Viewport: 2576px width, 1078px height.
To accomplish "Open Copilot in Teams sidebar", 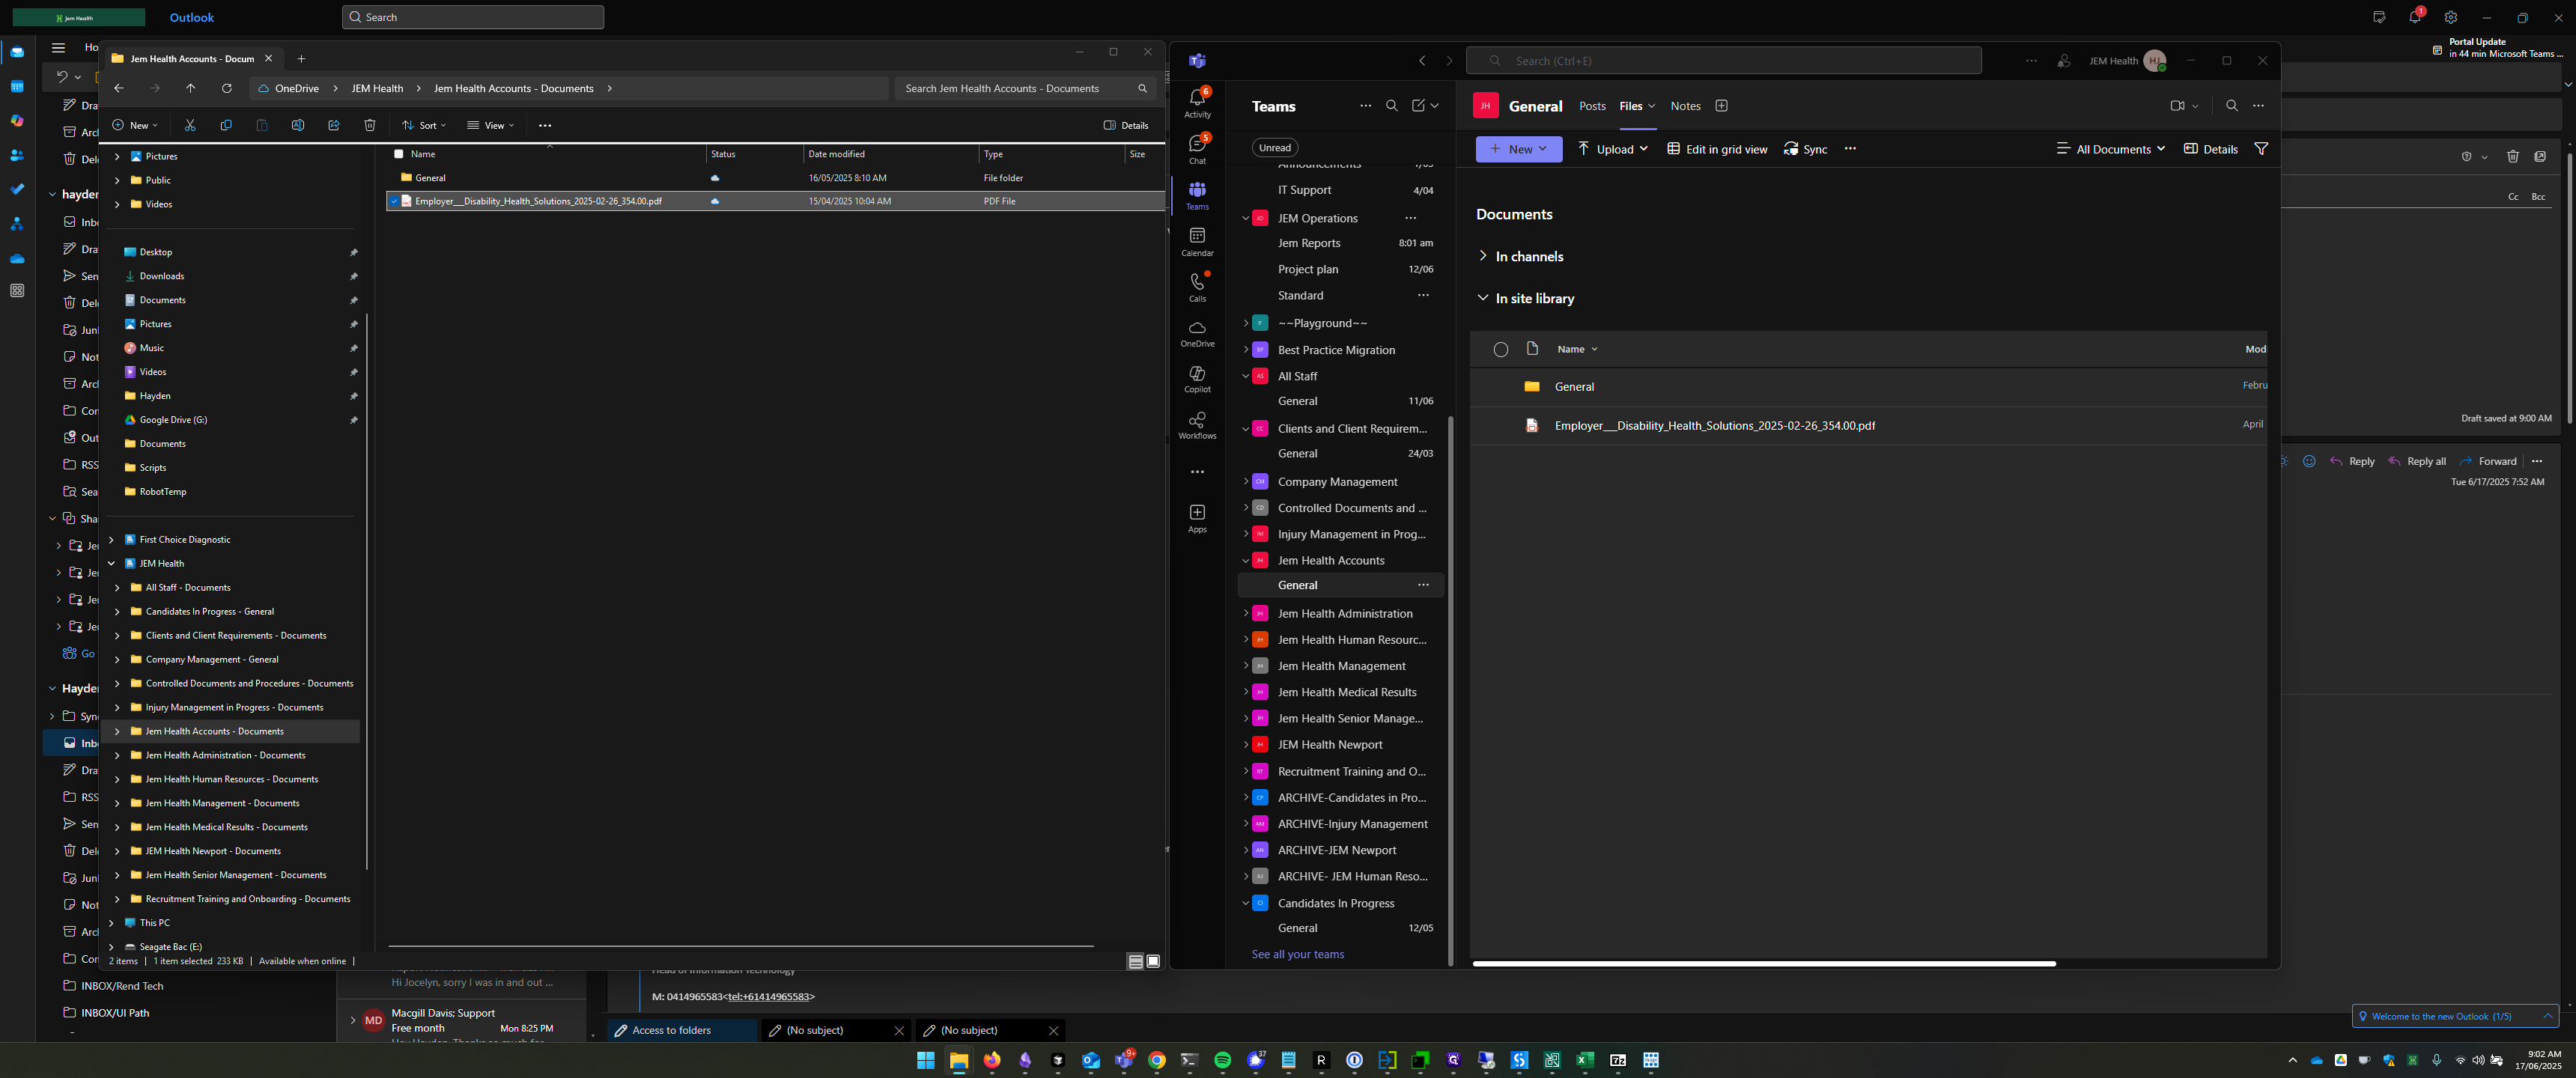I will click(x=1197, y=379).
